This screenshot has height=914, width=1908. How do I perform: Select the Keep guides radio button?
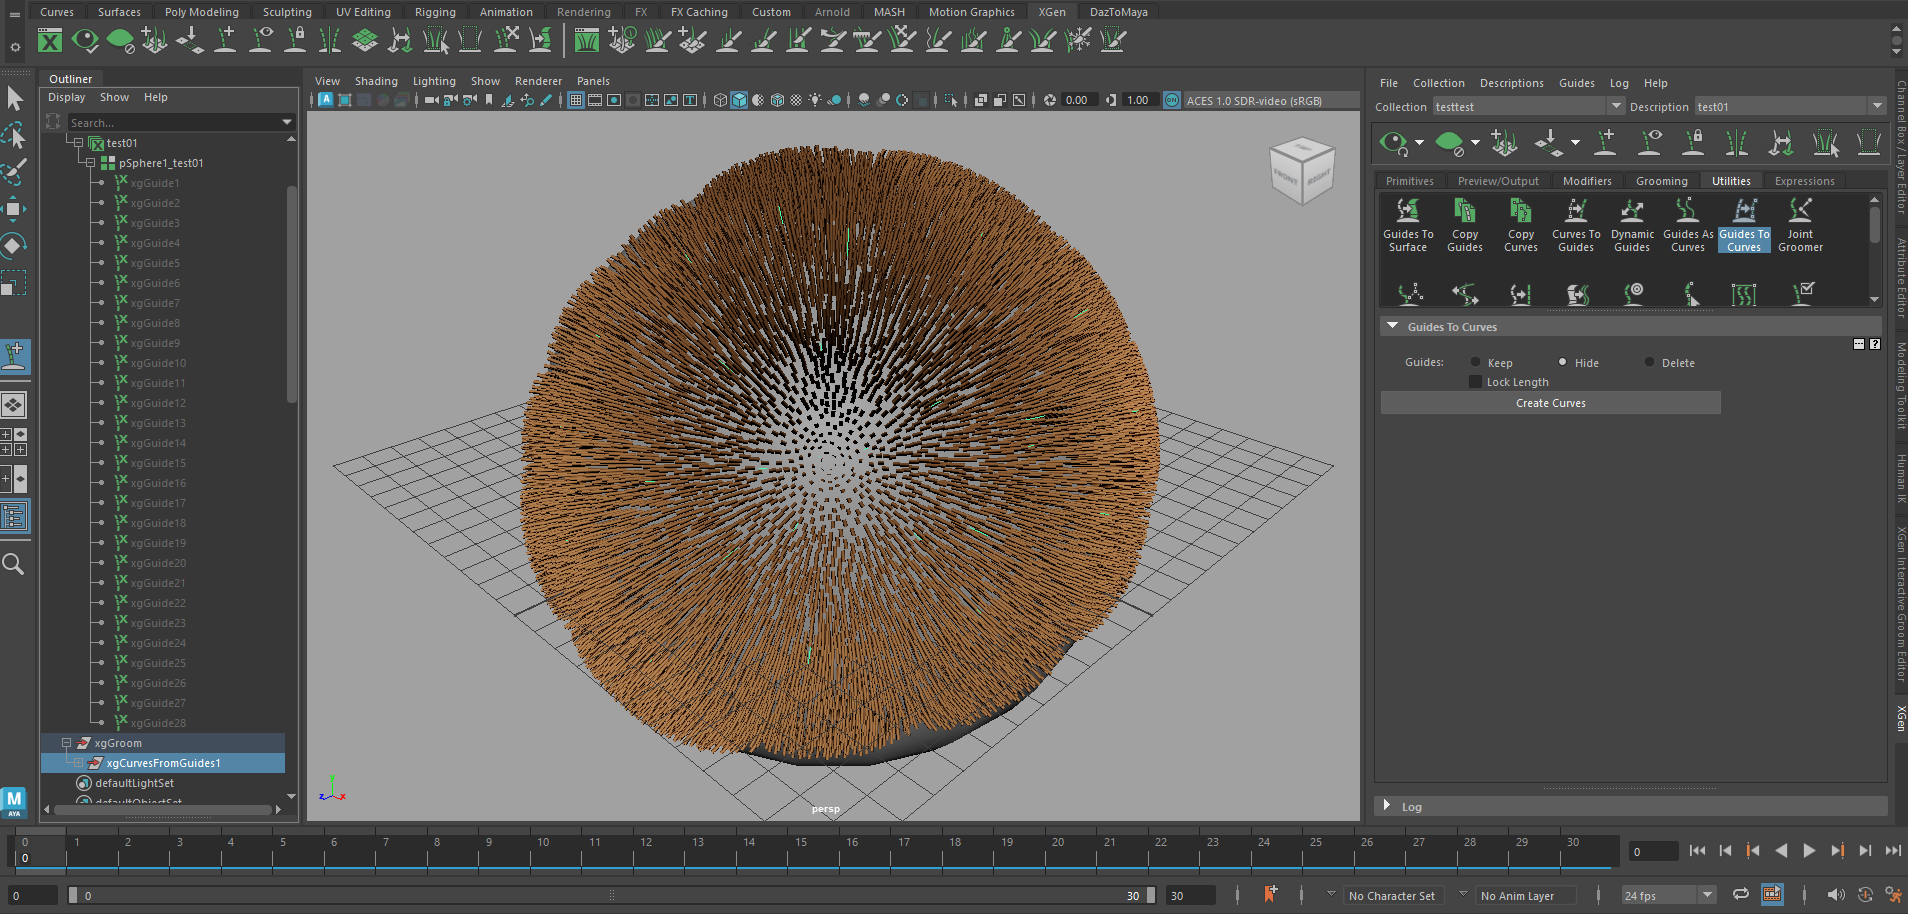[1475, 362]
